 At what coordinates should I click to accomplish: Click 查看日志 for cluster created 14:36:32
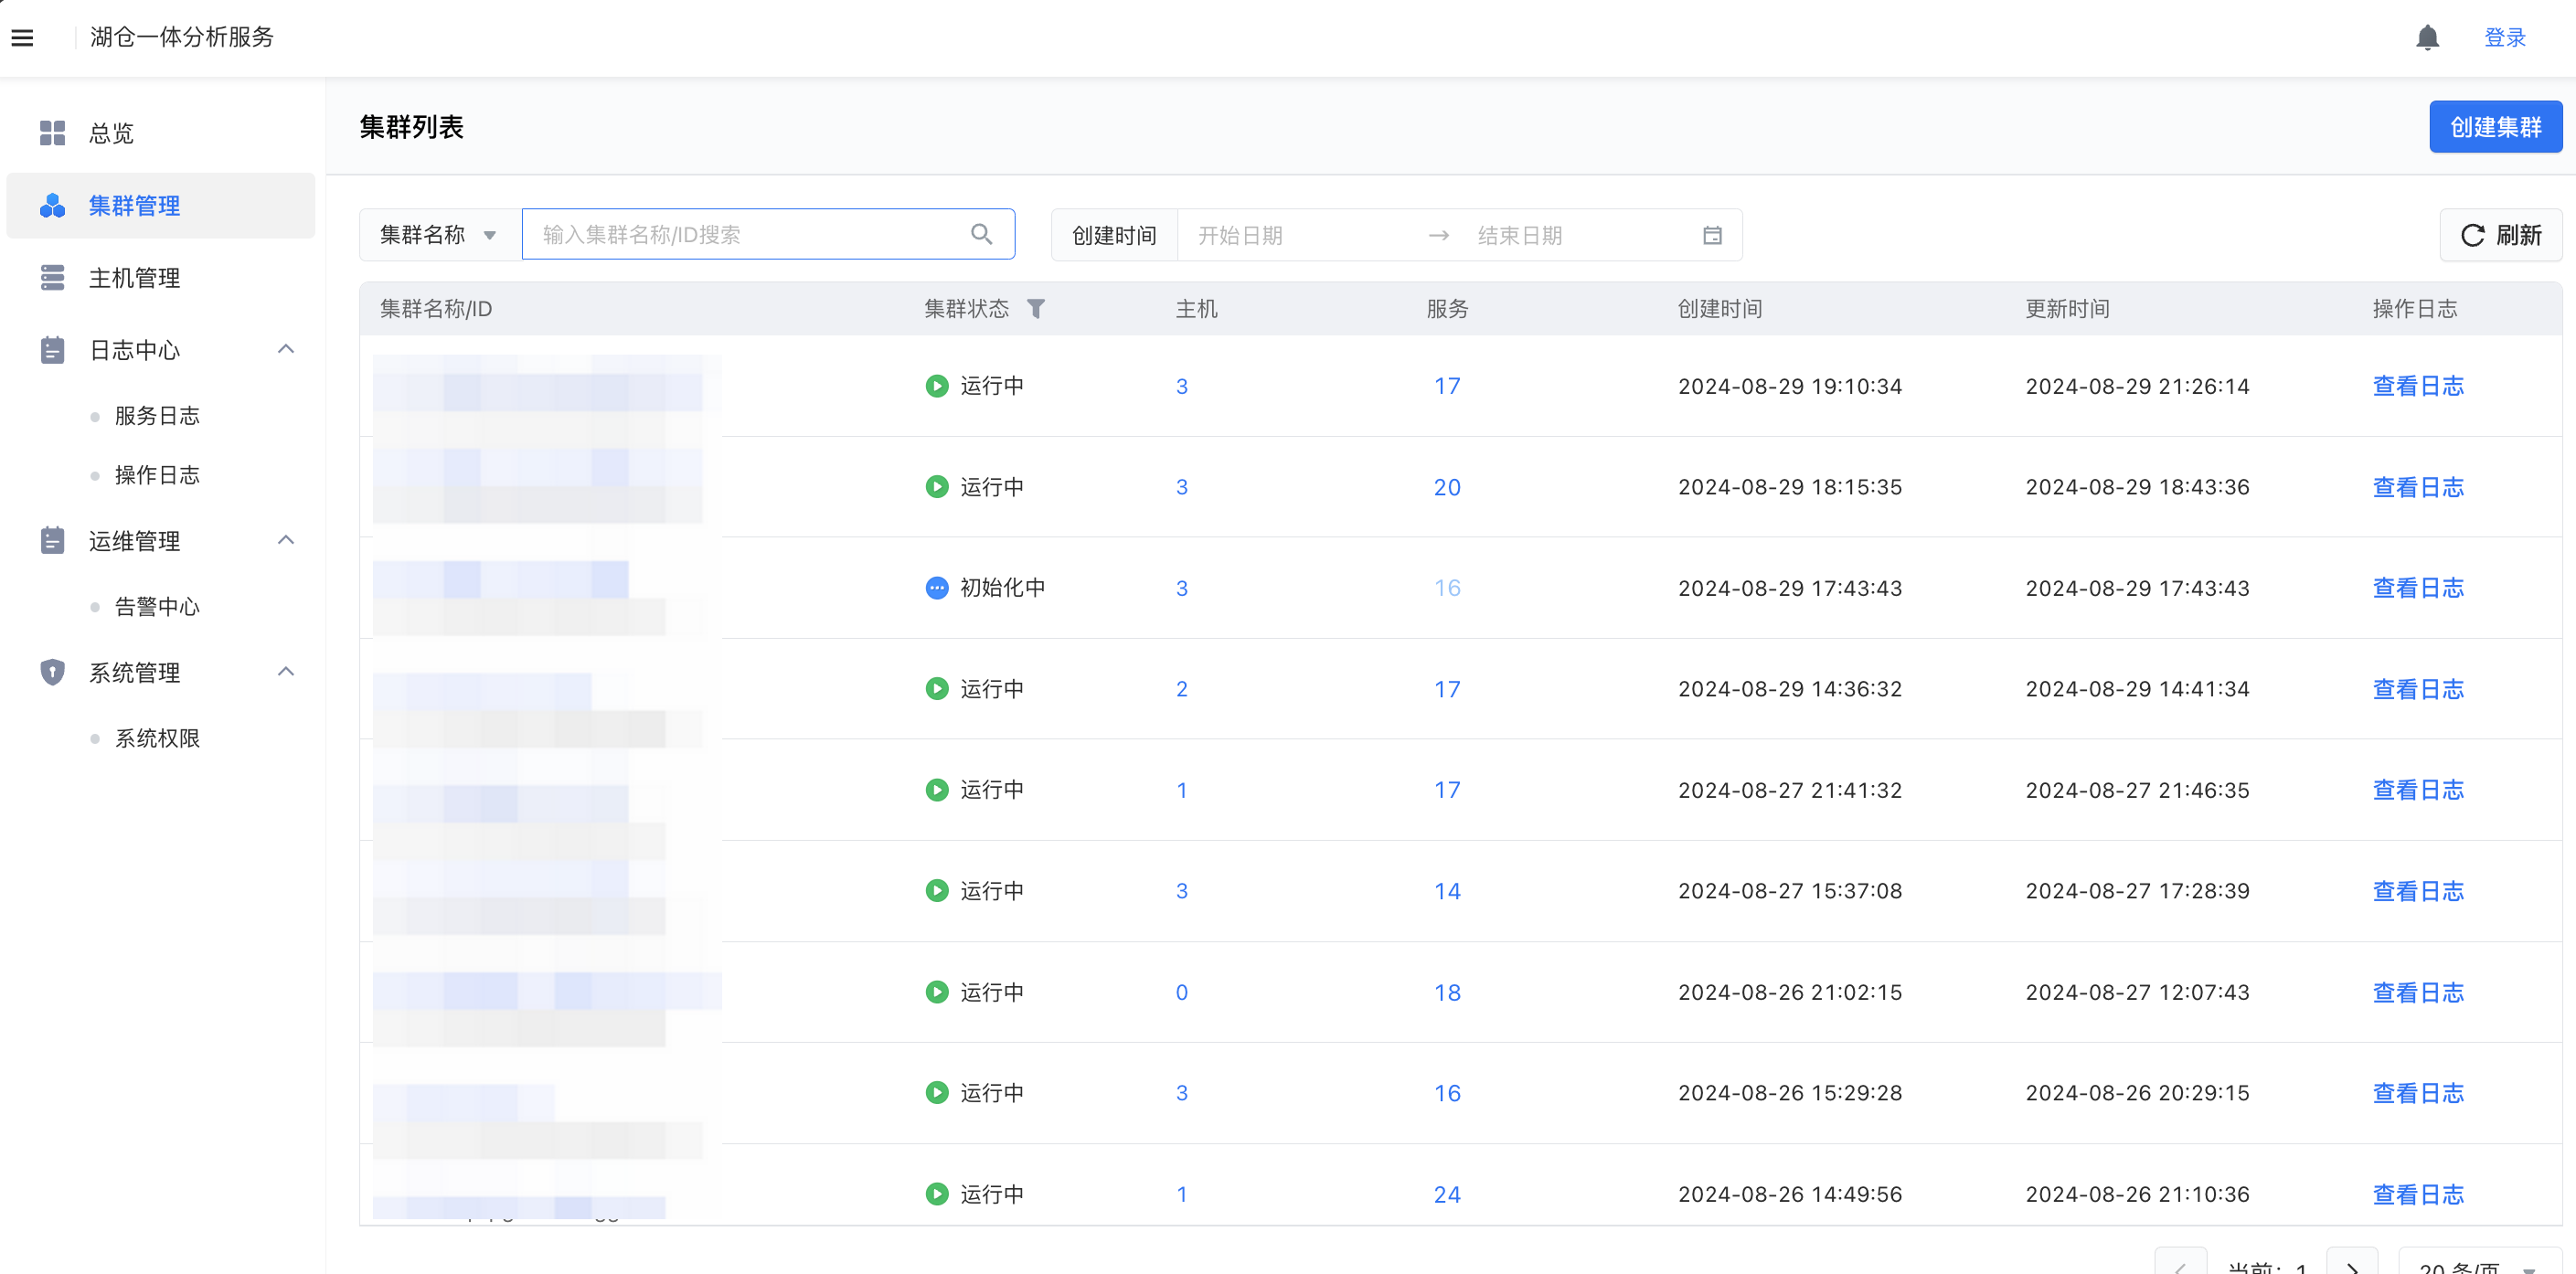(2418, 689)
